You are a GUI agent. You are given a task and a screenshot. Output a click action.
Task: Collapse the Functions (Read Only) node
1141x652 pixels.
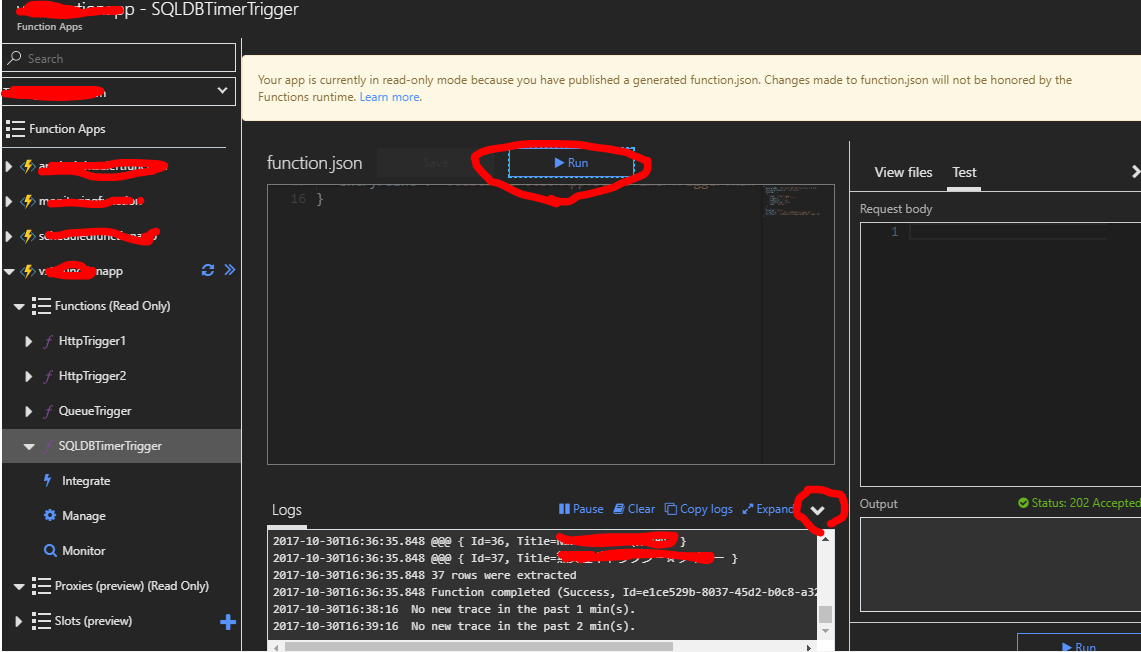pyautogui.click(x=19, y=306)
